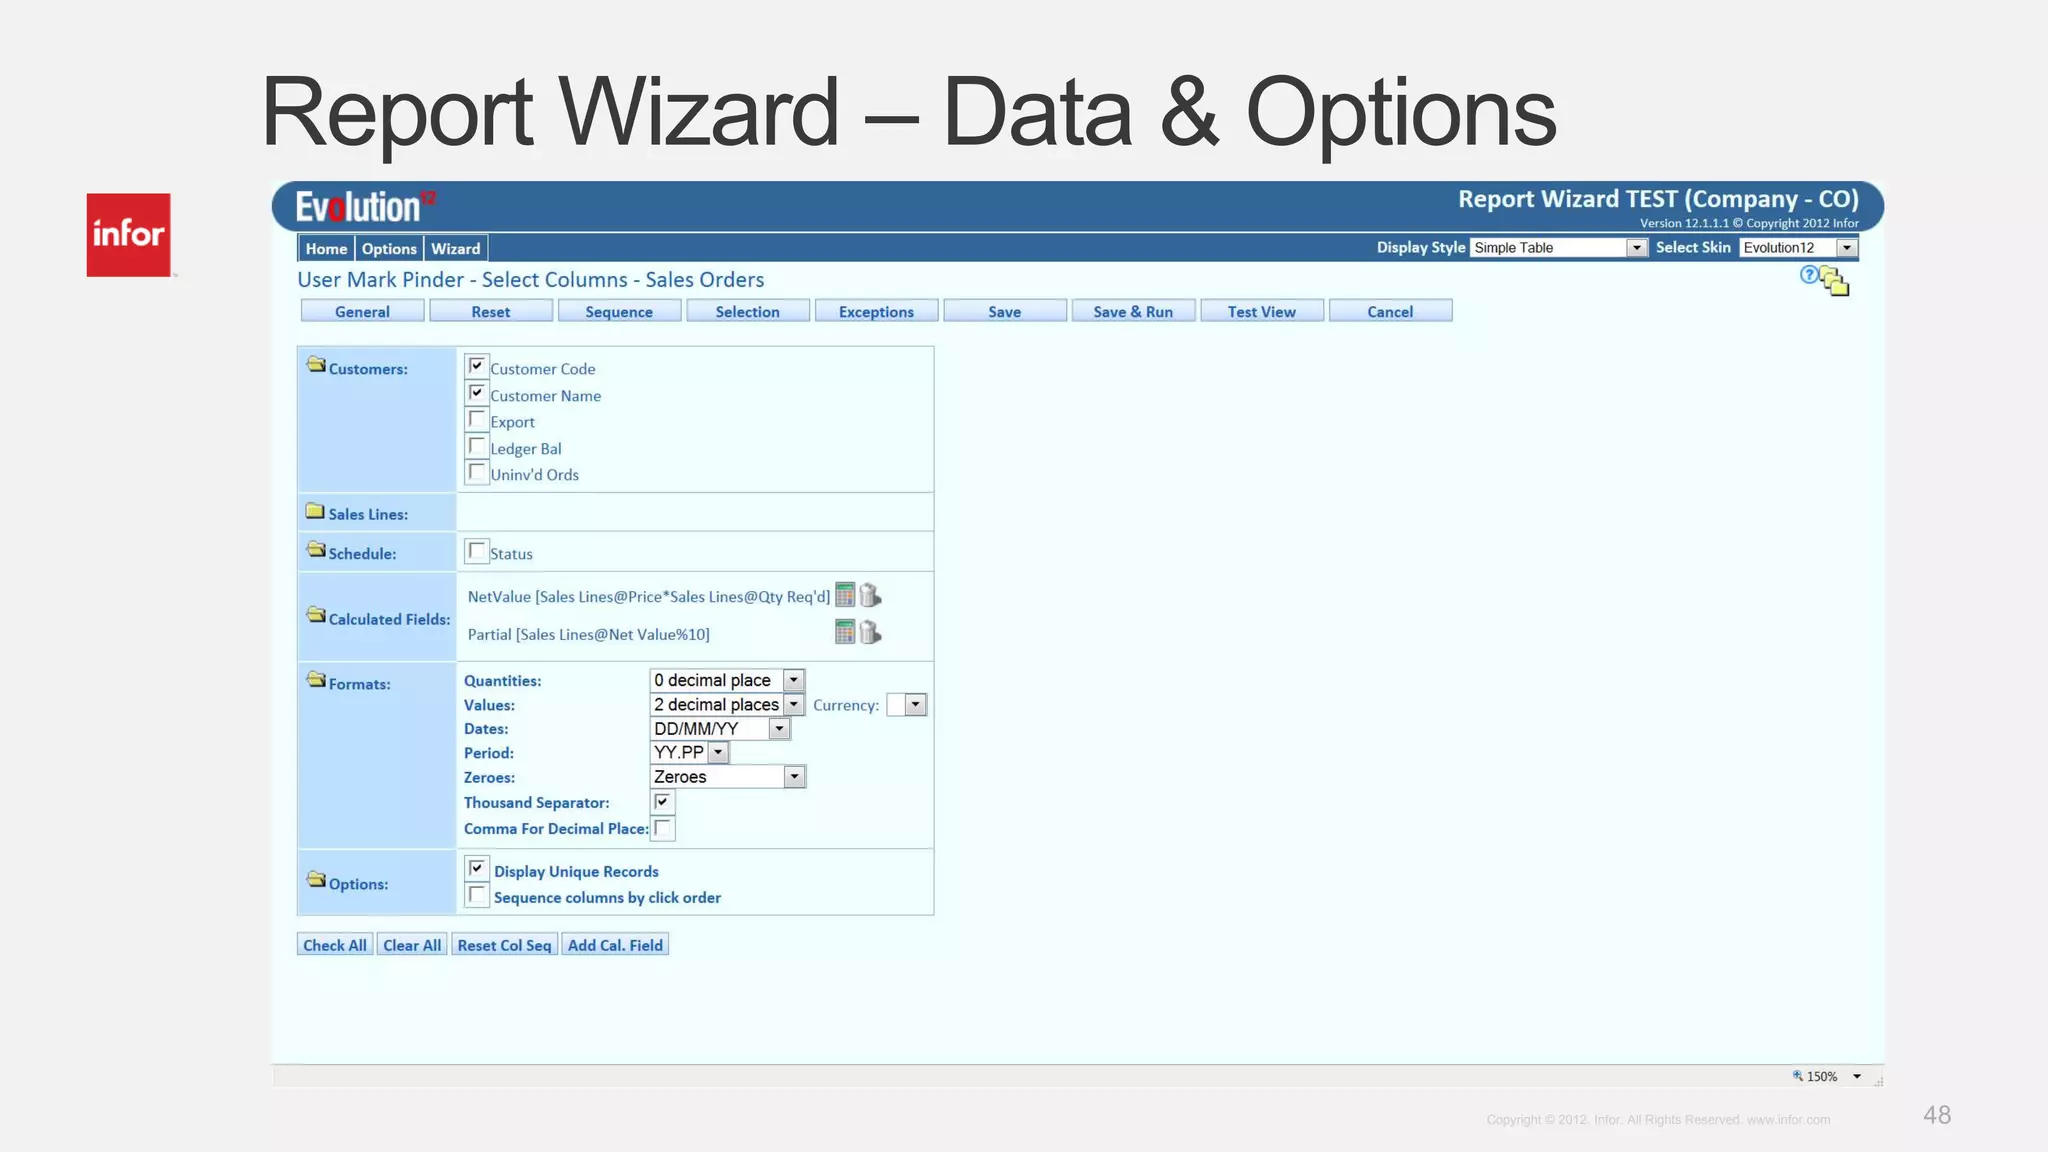The height and width of the screenshot is (1152, 2048).
Task: Uncheck the Customer Name checkbox
Action: point(477,393)
